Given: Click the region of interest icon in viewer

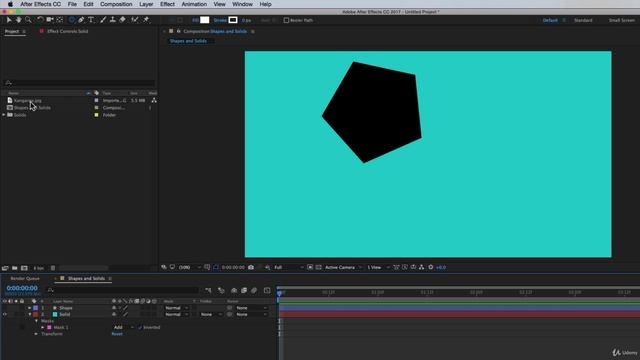Looking at the screenshot, I should point(310,267).
